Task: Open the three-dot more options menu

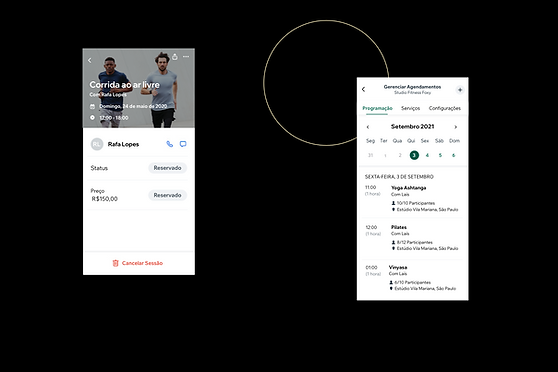Action: 186,57
